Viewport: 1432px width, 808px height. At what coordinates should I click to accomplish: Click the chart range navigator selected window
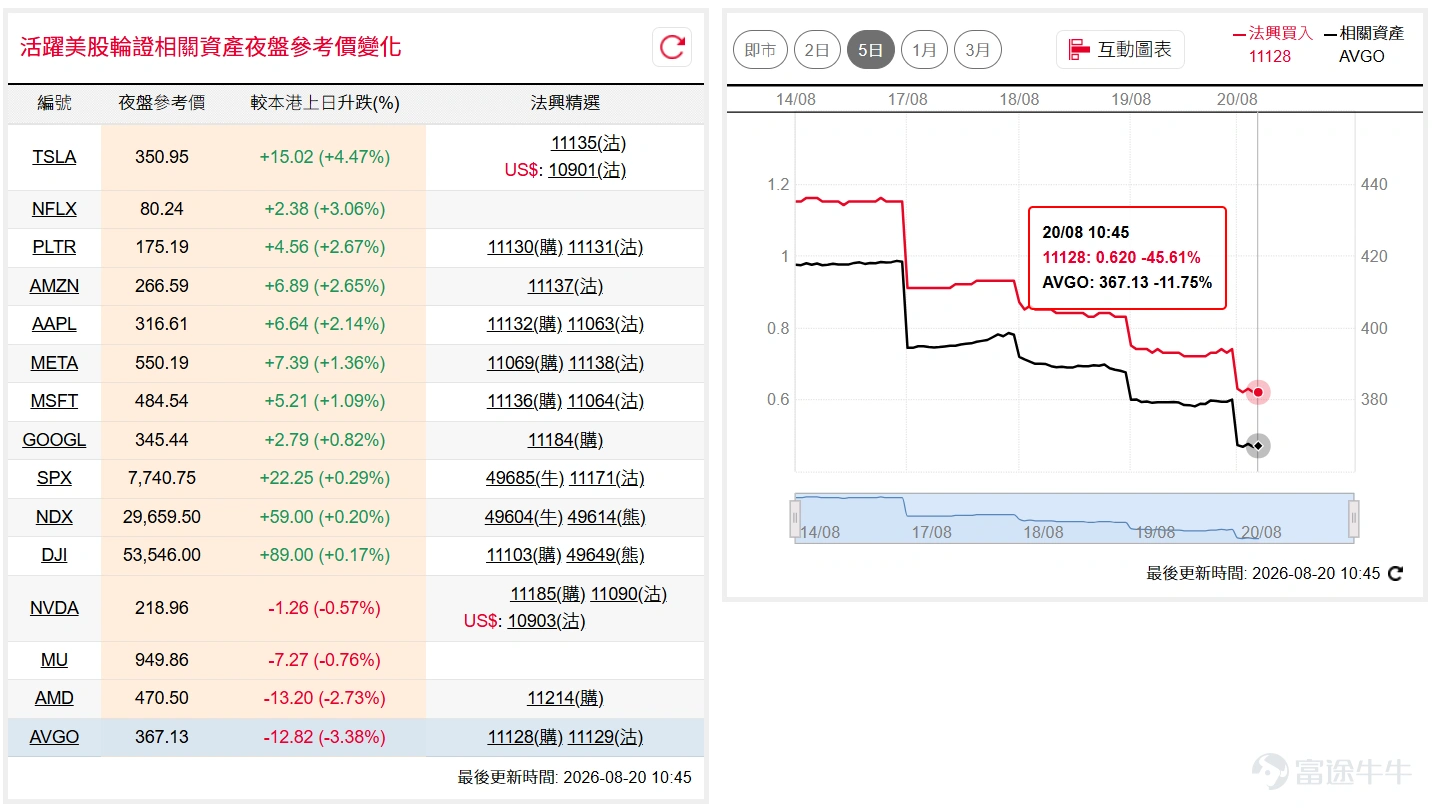(x=1075, y=518)
